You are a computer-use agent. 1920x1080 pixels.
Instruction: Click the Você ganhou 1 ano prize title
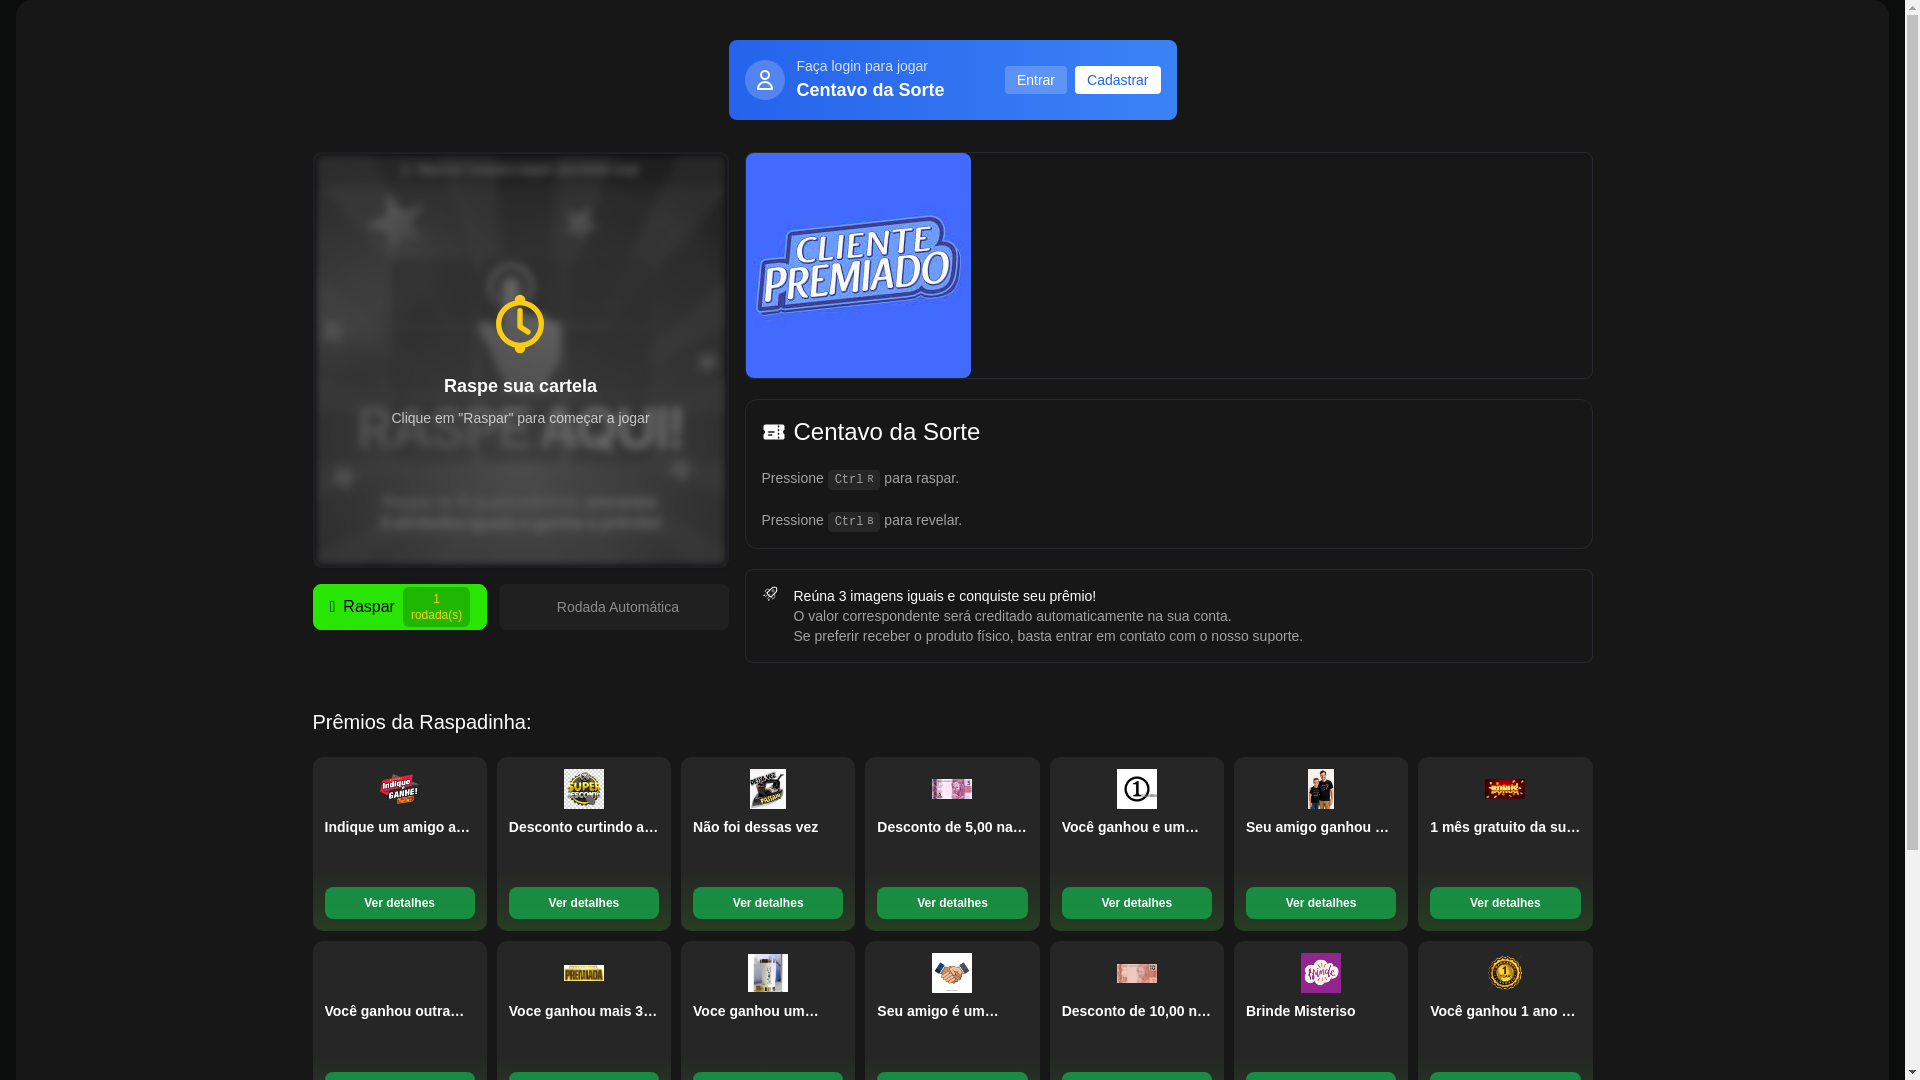(1504, 1011)
